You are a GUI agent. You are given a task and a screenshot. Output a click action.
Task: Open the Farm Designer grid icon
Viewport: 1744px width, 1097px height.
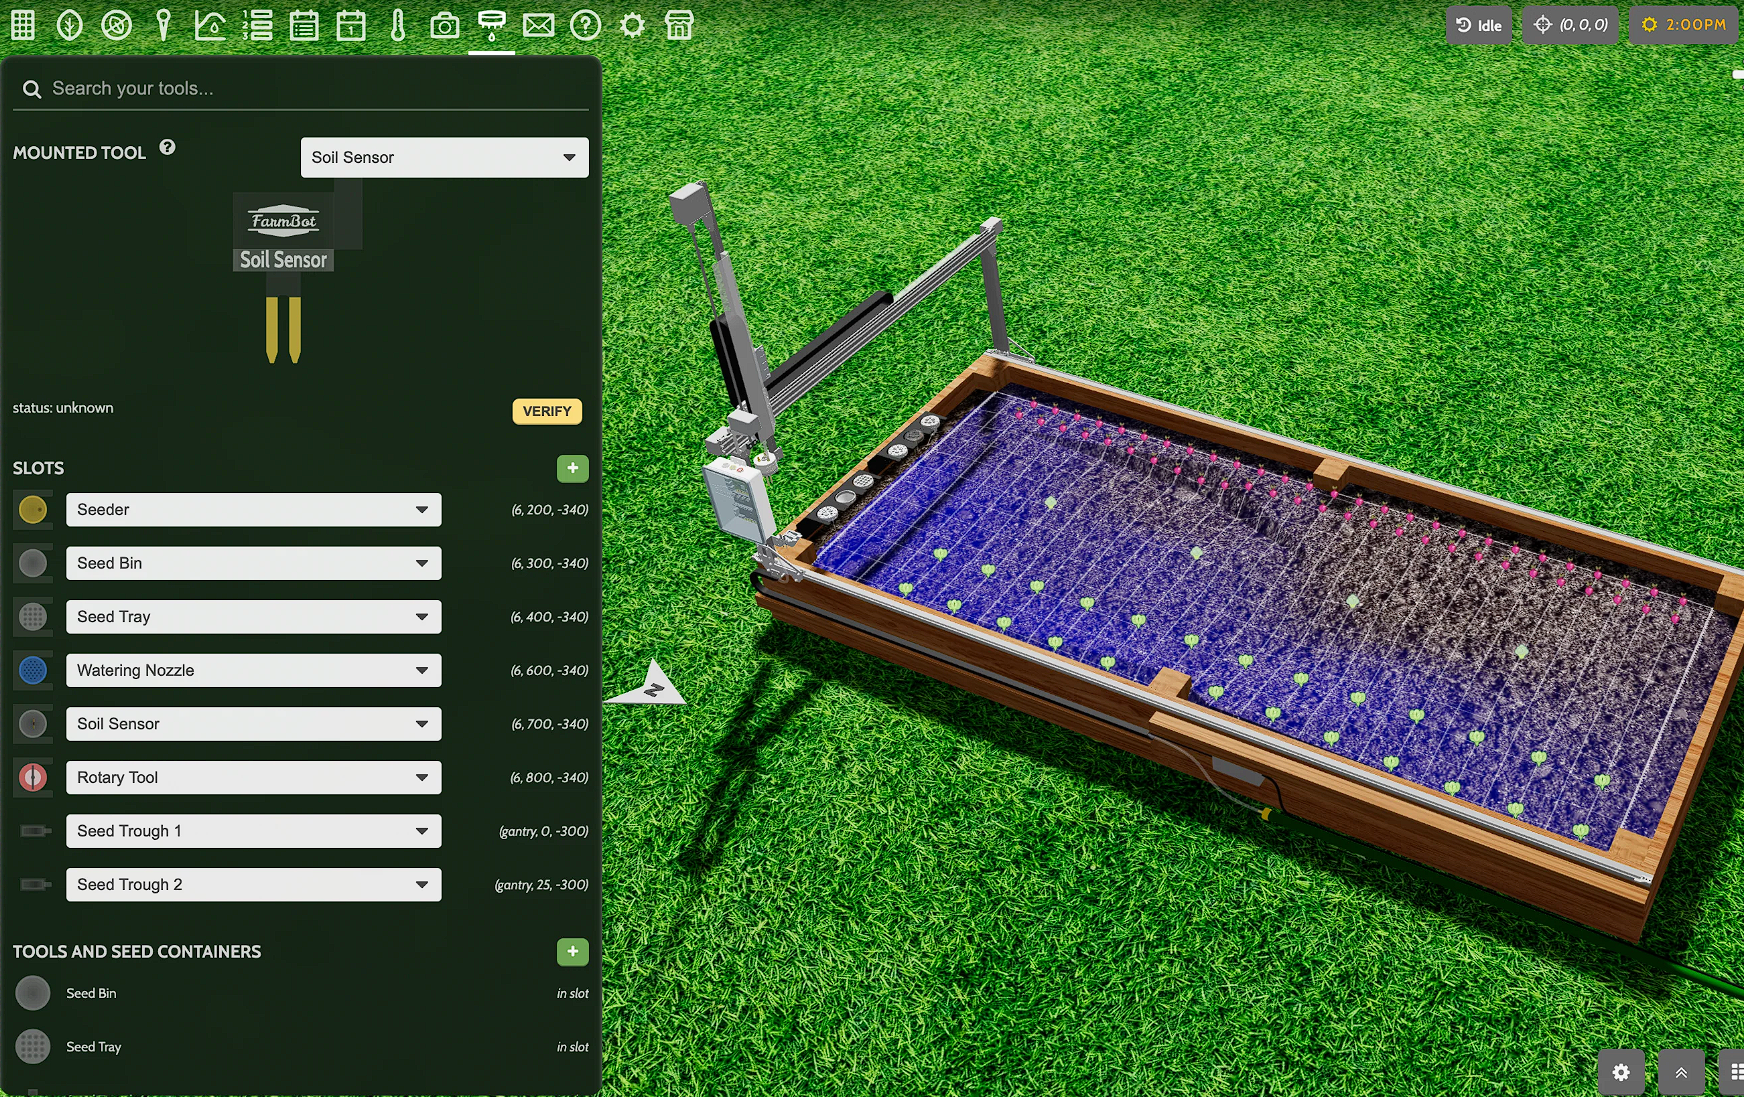23,25
